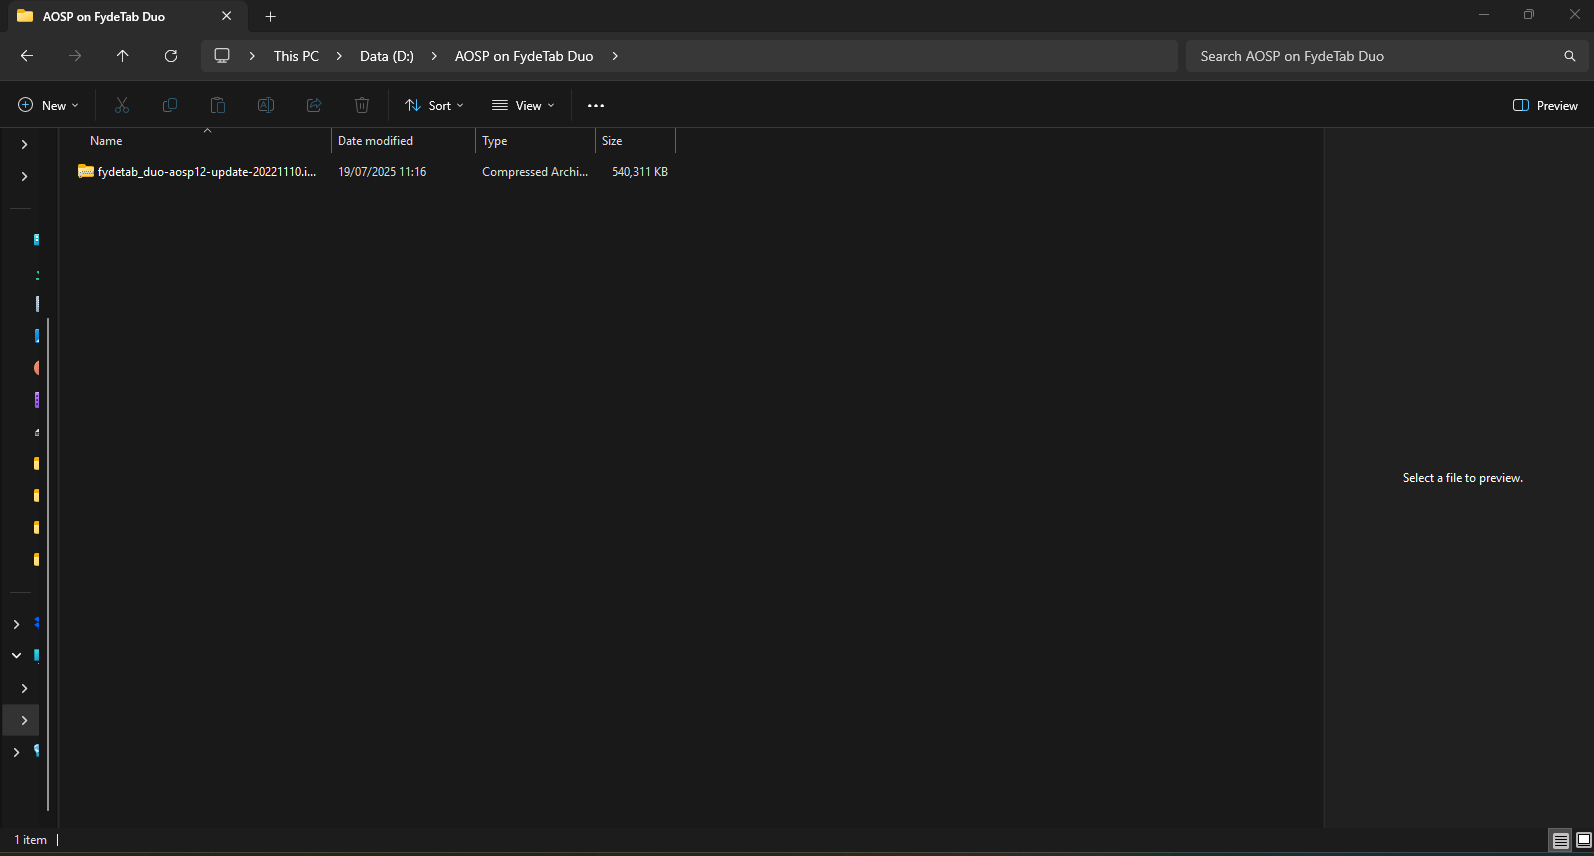Switch to details view in status bar
Viewport: 1594px width, 856px height.
click(x=1561, y=840)
